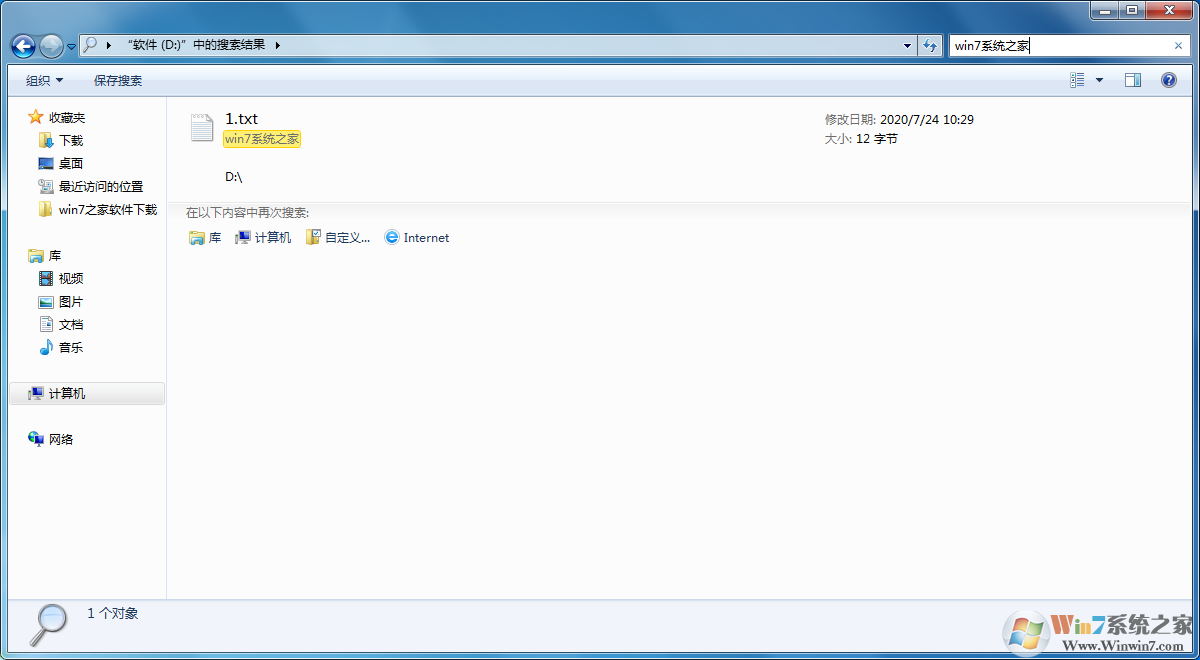This screenshot has width=1200, height=660.
Task: Toggle the preview pane
Action: point(1133,79)
